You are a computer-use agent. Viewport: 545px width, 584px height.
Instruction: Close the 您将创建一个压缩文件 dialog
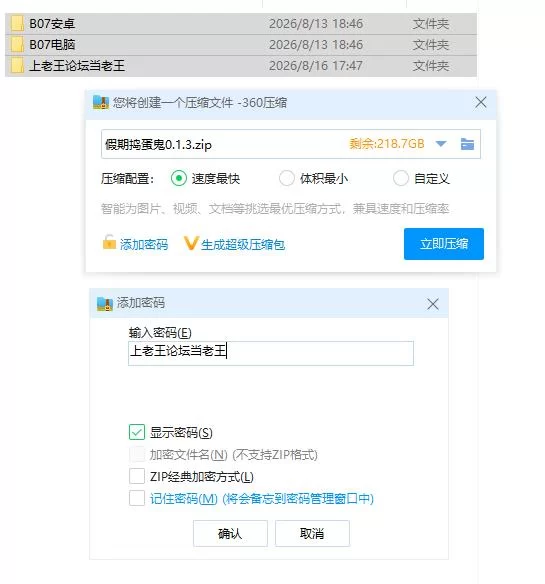(481, 102)
